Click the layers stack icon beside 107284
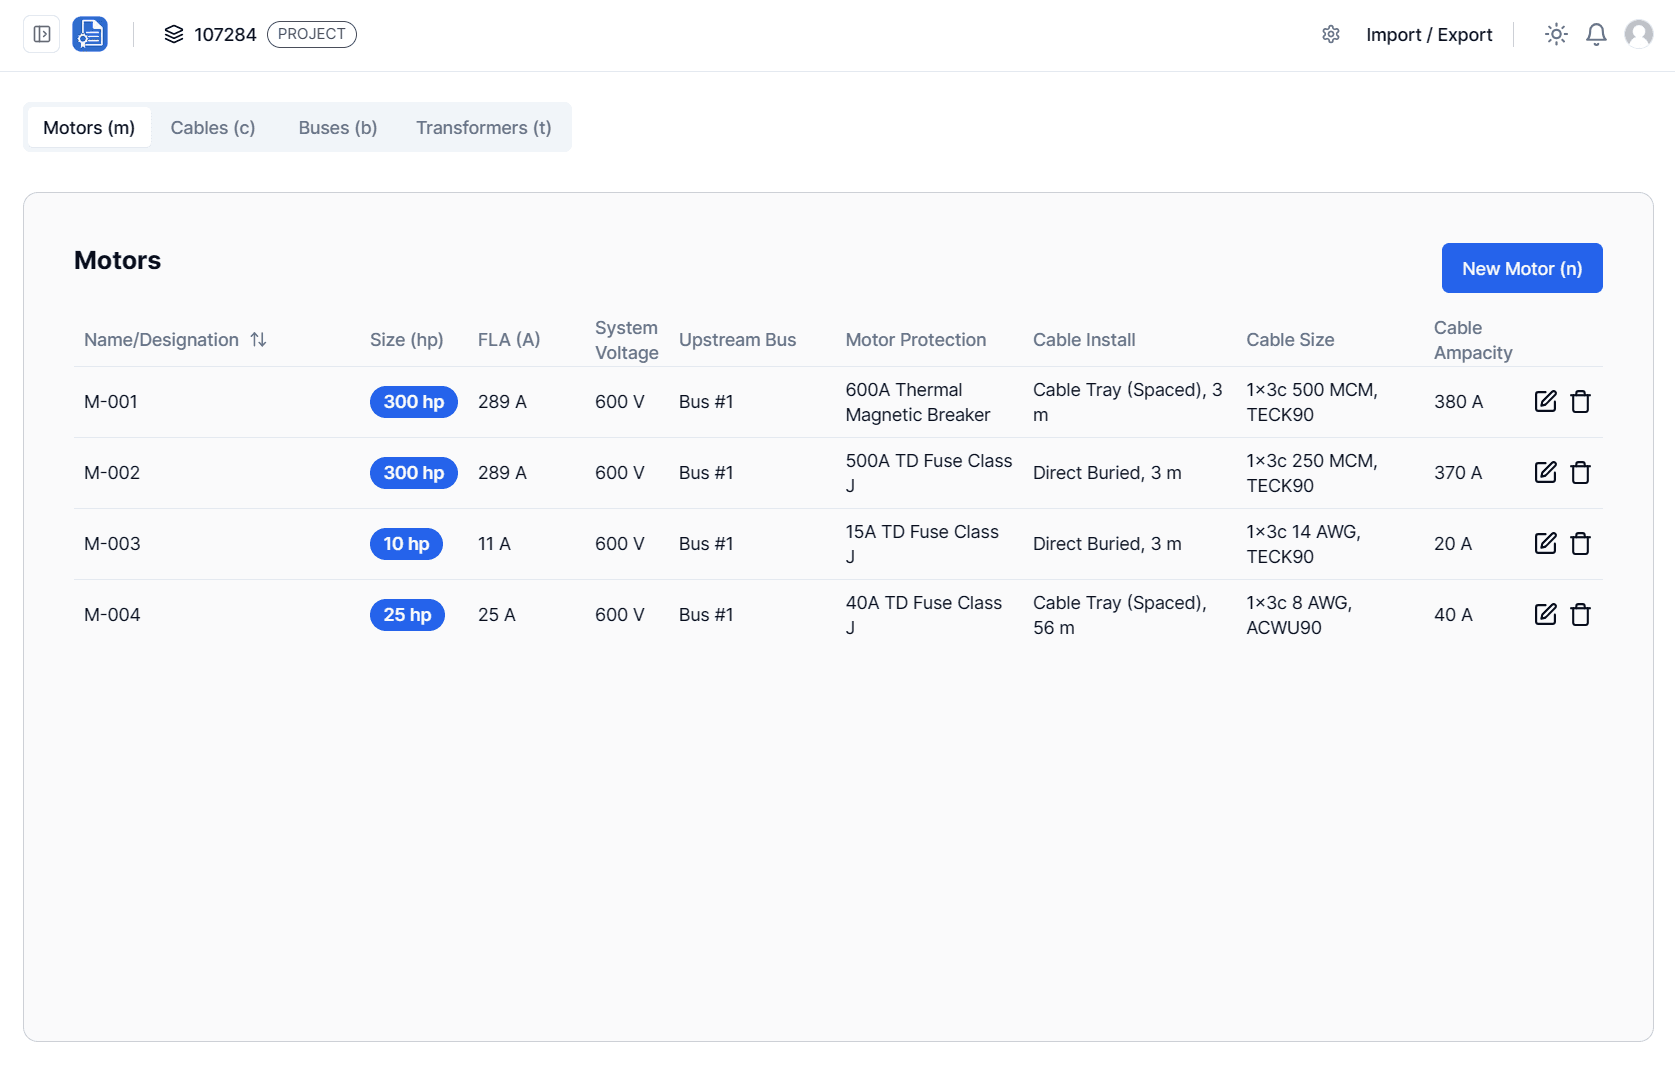The width and height of the screenshot is (1675, 1080). coord(174,34)
